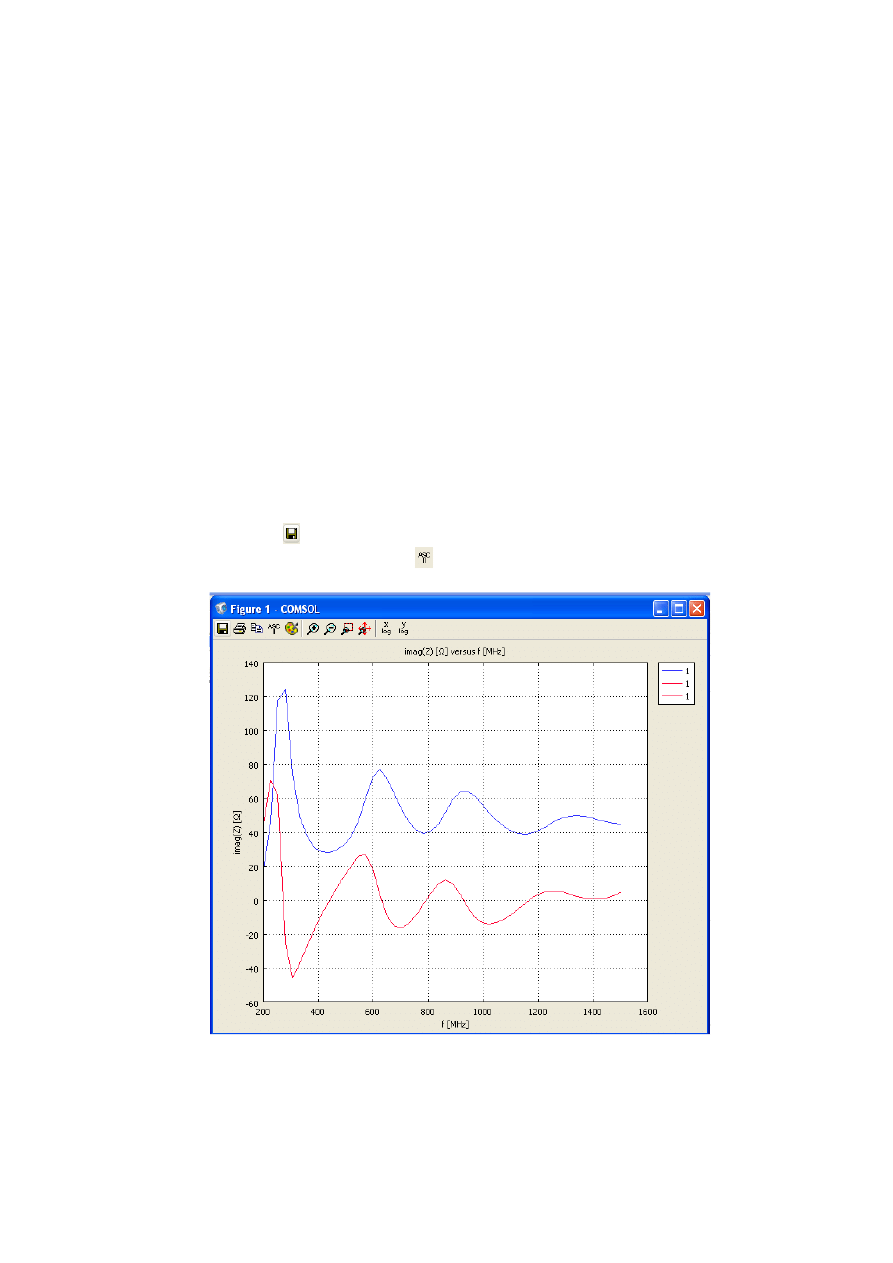
Task: Minimize the Figure 1 window
Action: 661,608
